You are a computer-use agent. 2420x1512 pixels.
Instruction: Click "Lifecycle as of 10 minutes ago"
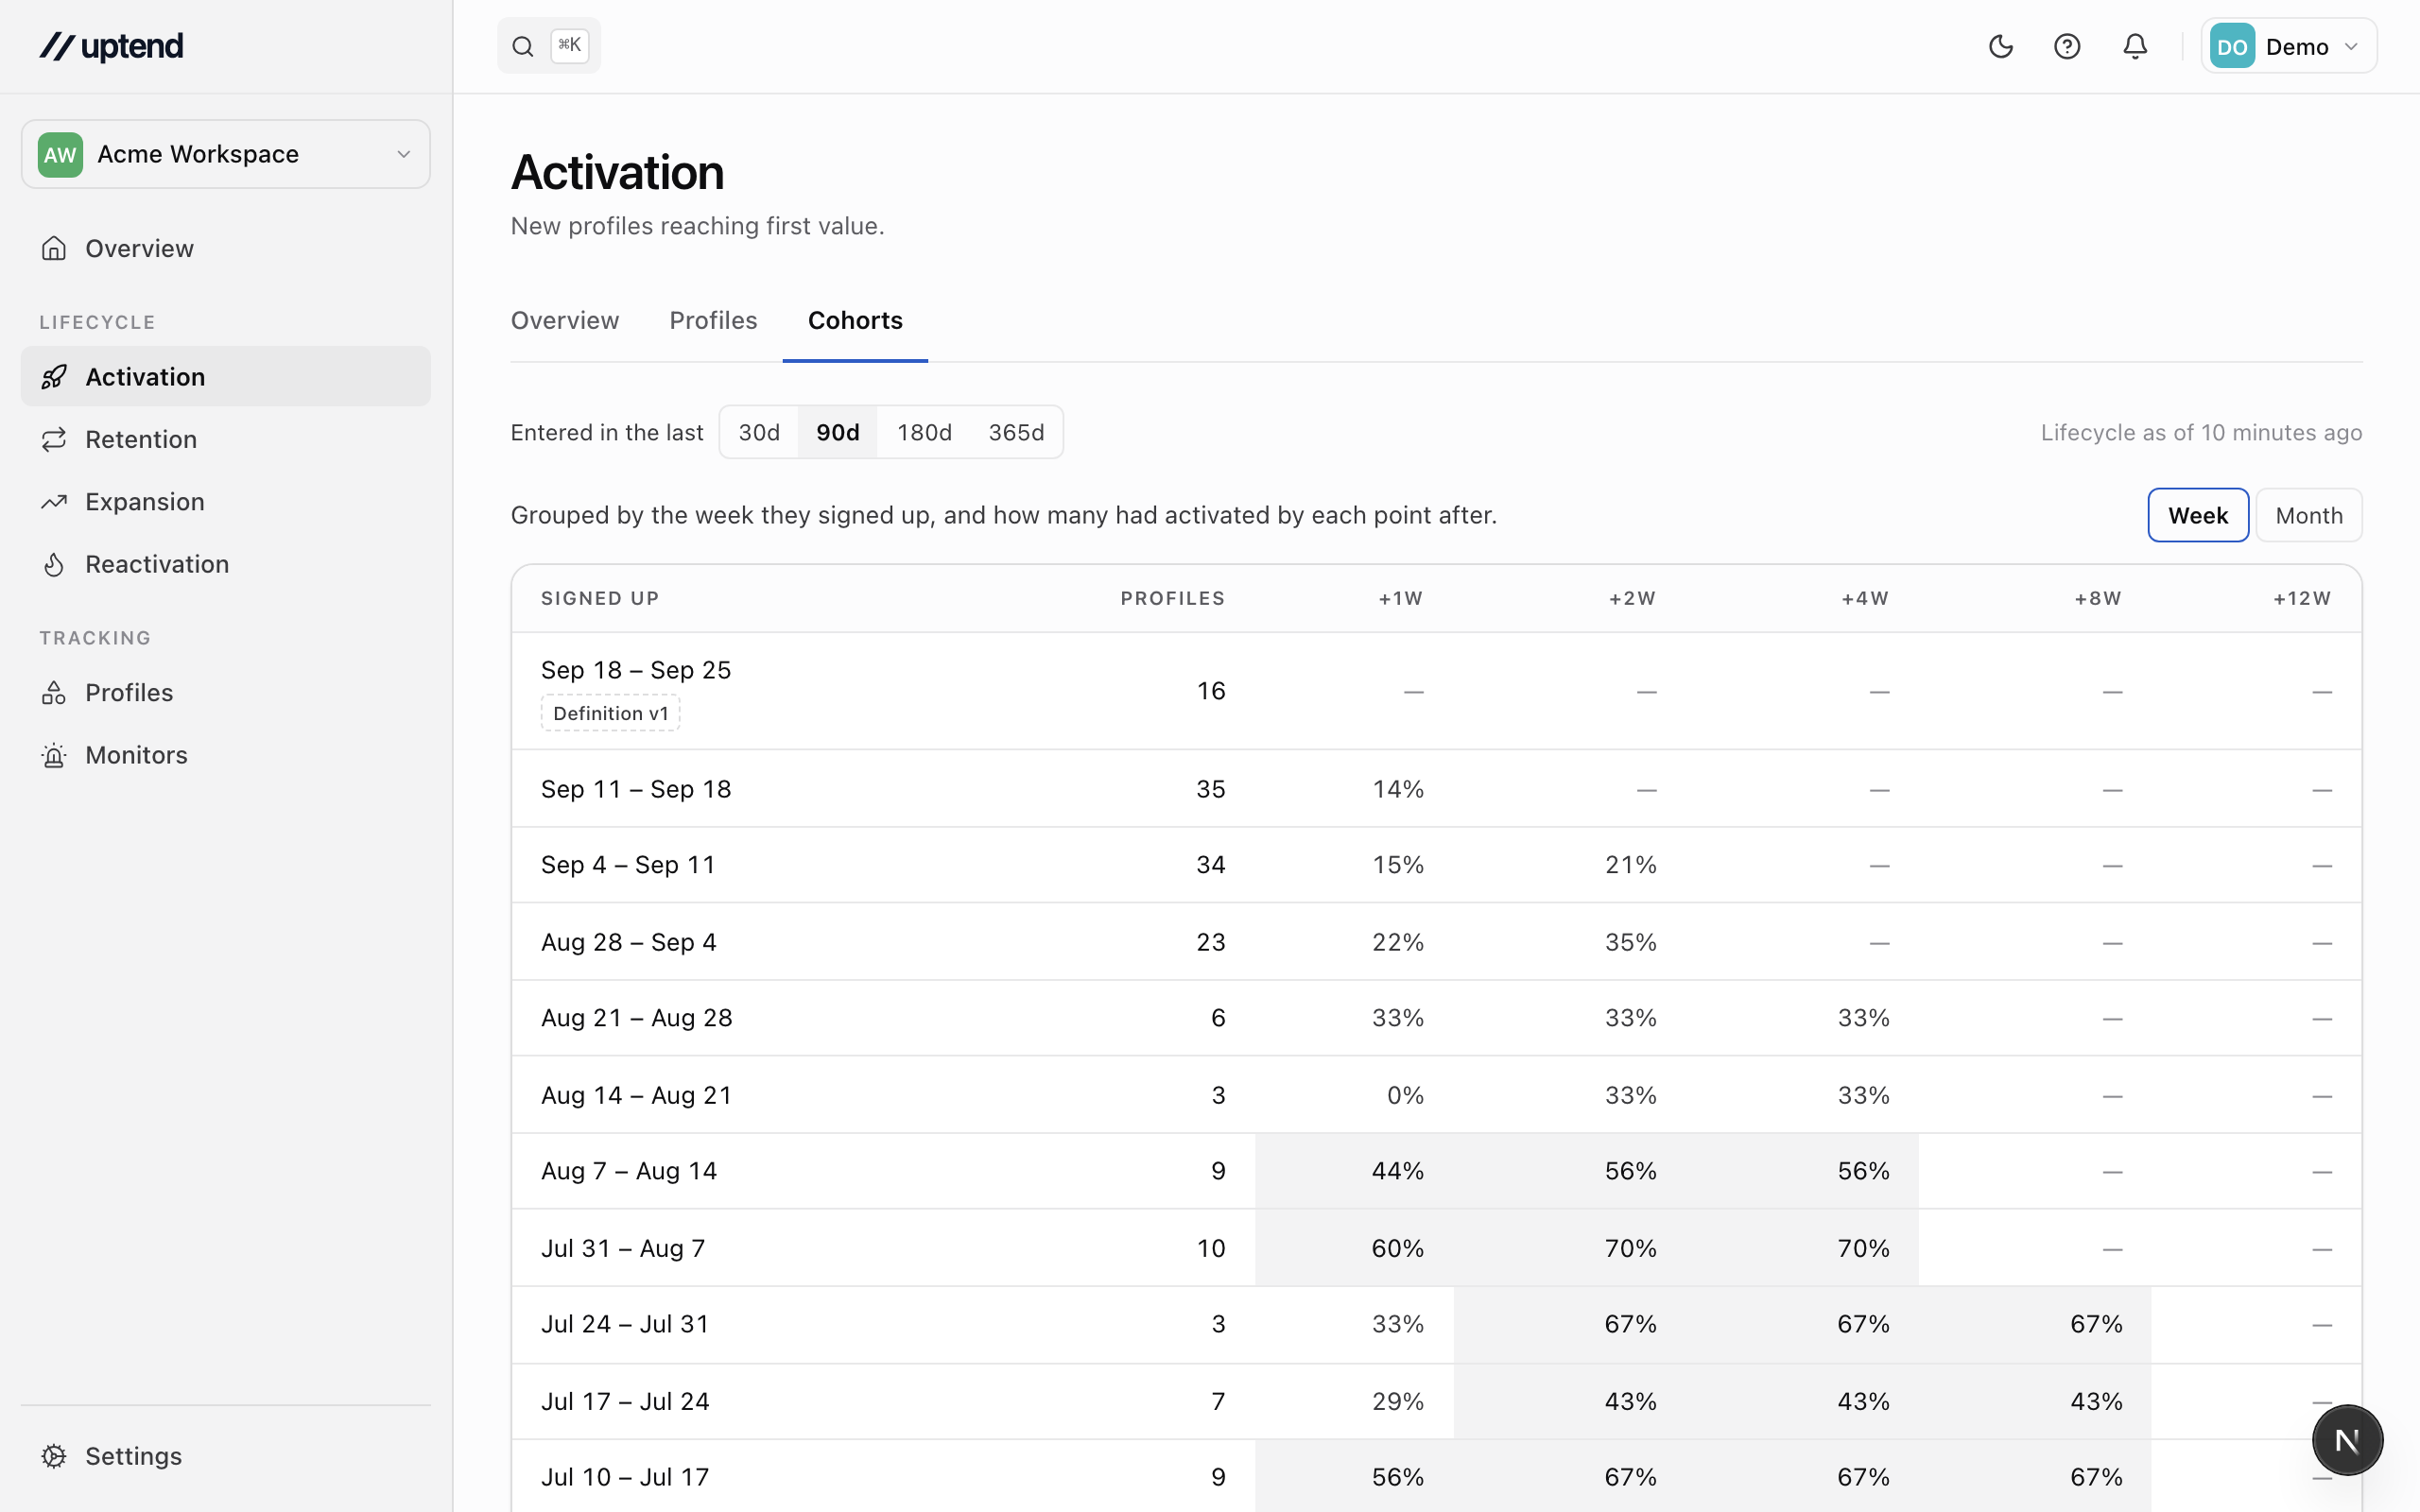pyautogui.click(x=2201, y=432)
